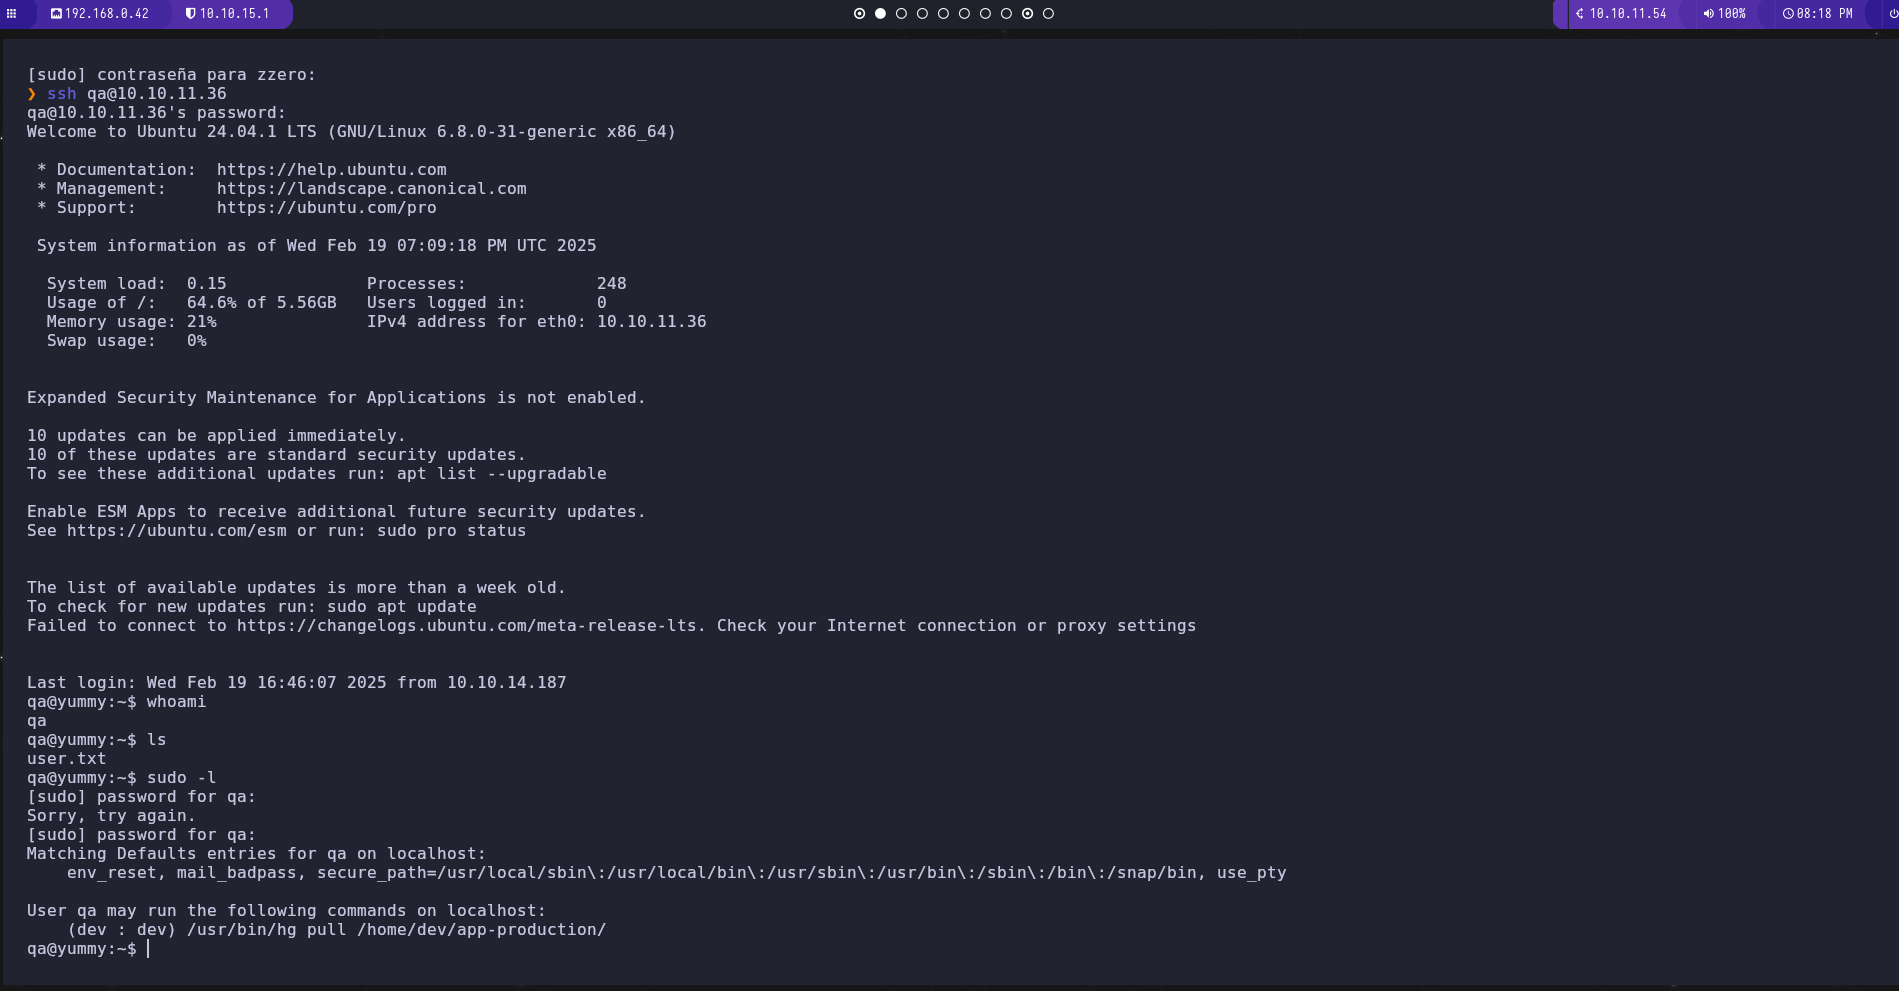Viewport: 1899px width, 991px height.
Task: Click the Last login line from 10.10.14.187
Action: click(x=297, y=683)
